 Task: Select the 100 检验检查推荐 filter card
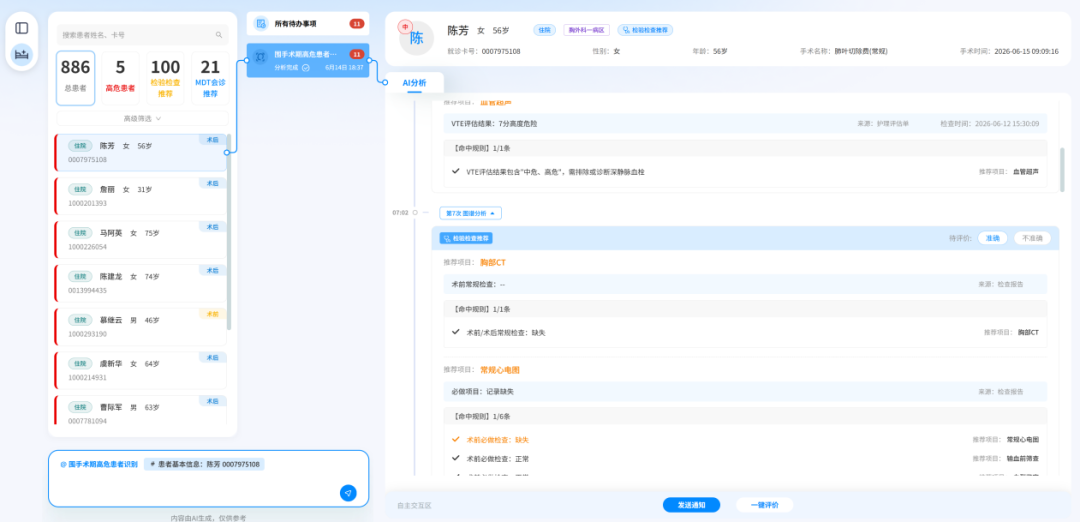[165, 78]
